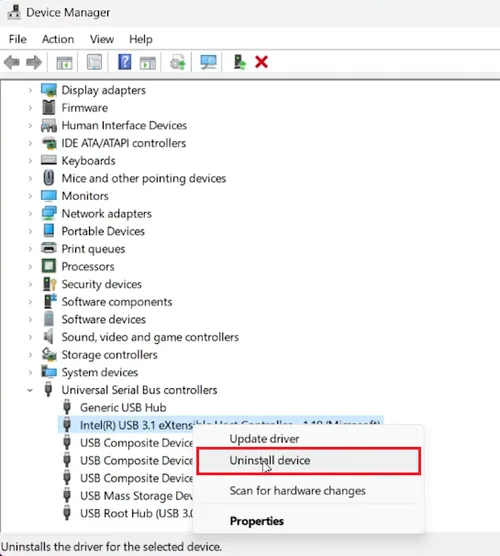
Task: Click the Network adapters icon
Action: coord(49,213)
